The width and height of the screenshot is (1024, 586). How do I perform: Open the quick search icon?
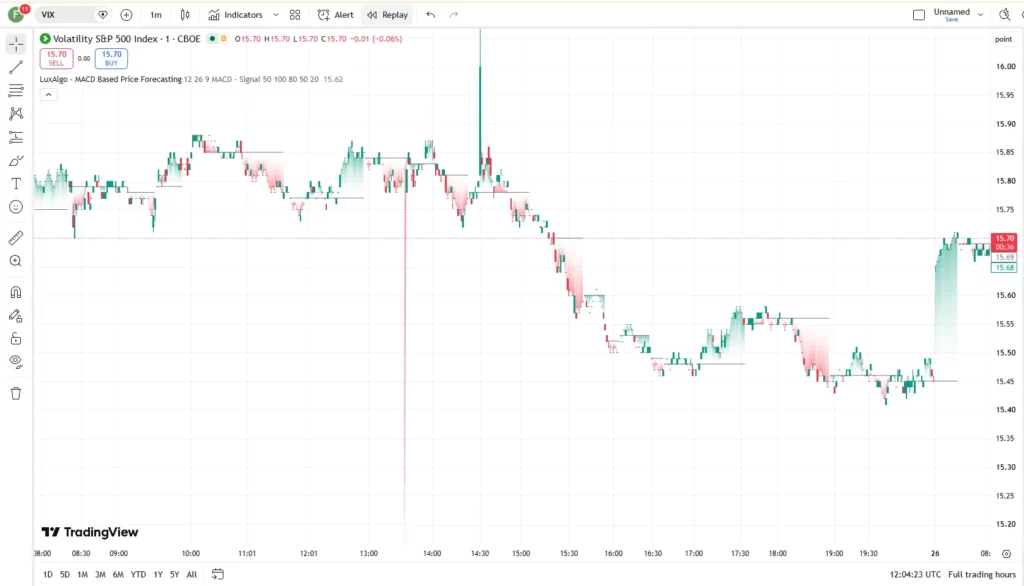tap(1004, 14)
